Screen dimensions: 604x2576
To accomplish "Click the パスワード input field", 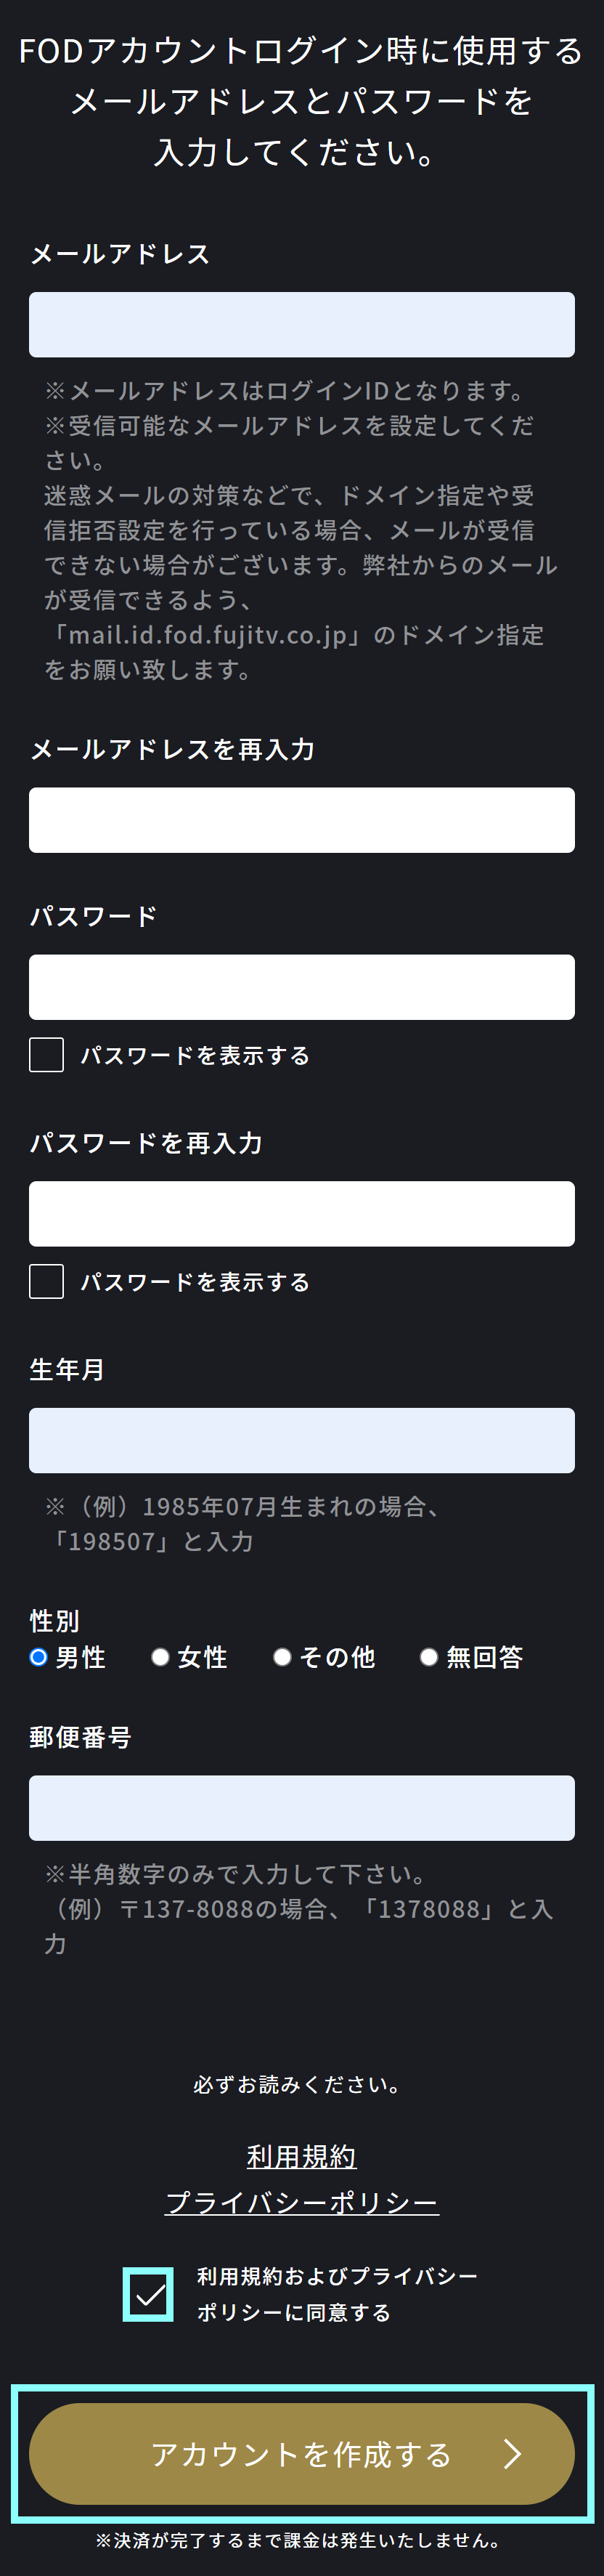I will [x=301, y=987].
